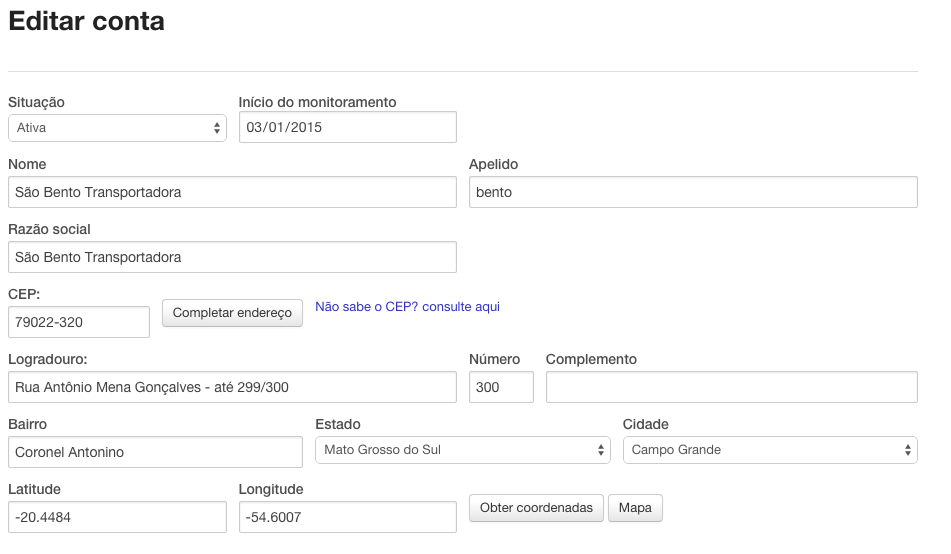
Task: Click the Completar endereço button
Action: coord(232,313)
